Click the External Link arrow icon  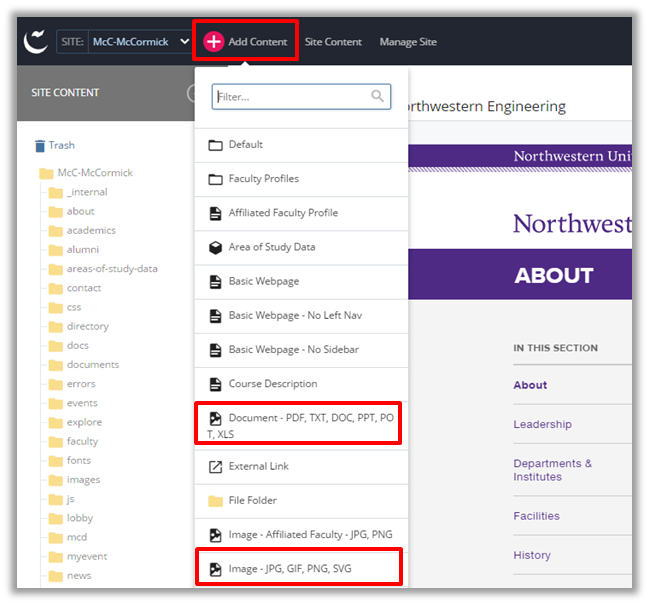215,467
